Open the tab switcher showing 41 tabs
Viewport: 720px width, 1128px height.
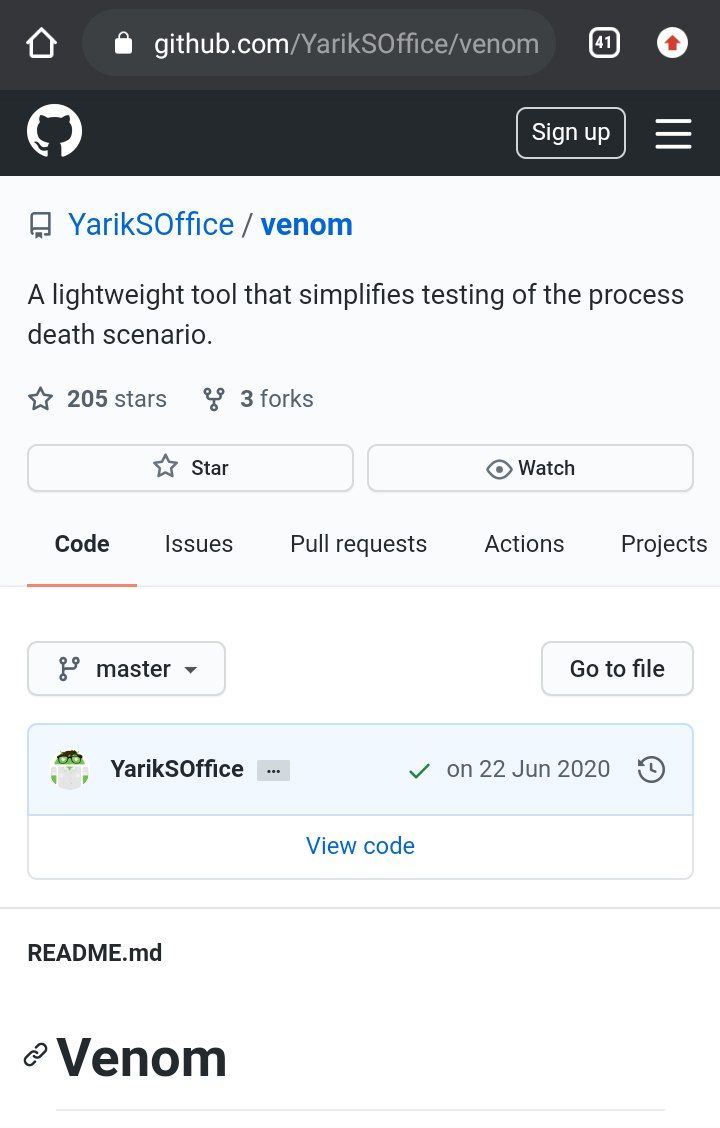[x=603, y=44]
